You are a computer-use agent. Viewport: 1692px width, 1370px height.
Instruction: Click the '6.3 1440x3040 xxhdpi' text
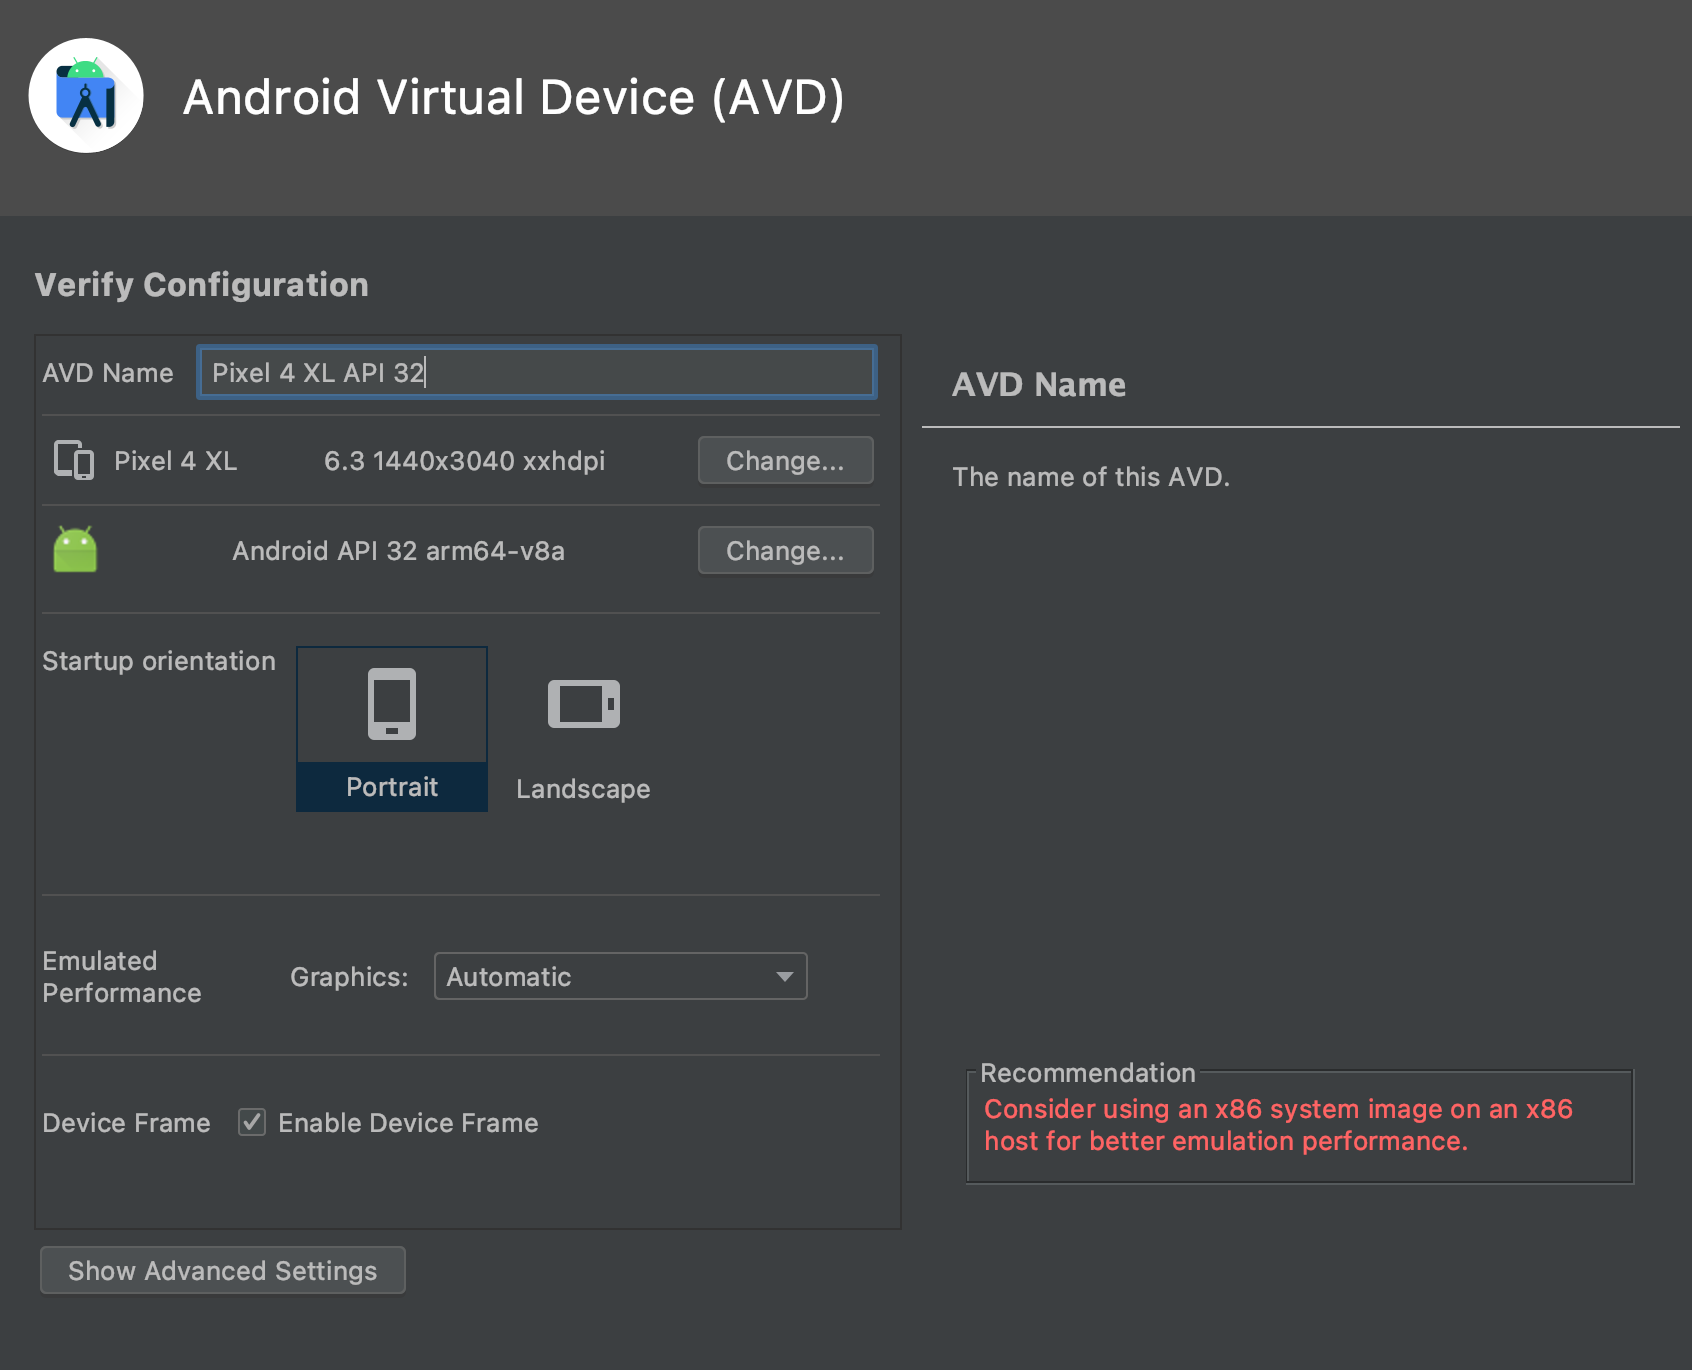(465, 461)
